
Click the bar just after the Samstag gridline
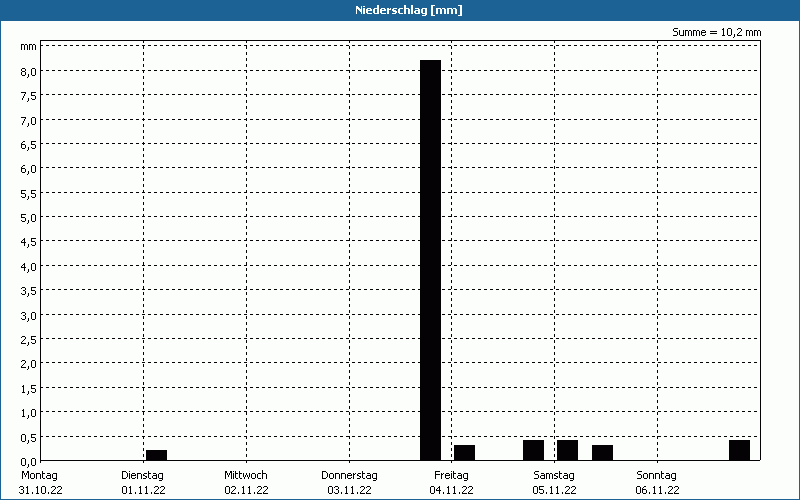point(567,450)
